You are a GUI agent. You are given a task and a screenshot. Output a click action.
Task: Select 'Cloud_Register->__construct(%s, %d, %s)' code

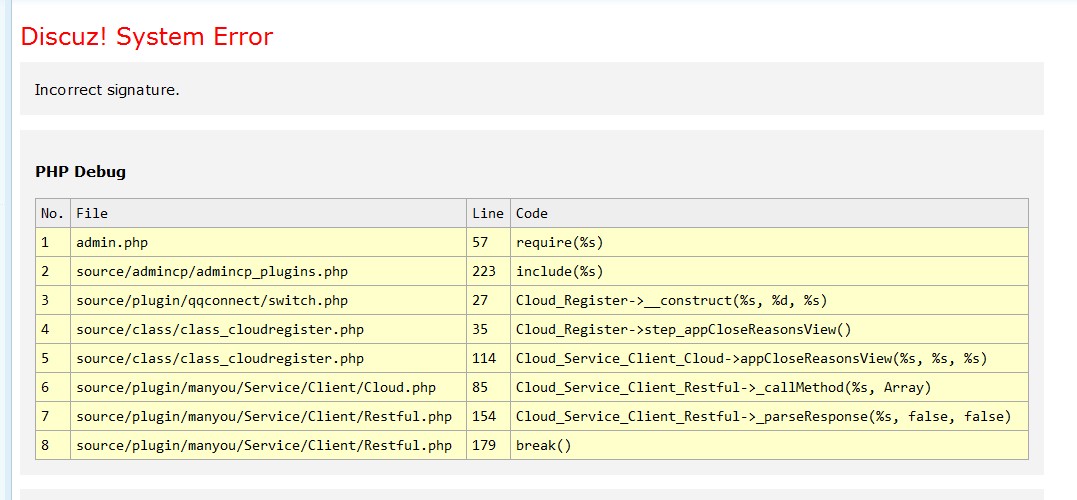click(x=769, y=300)
